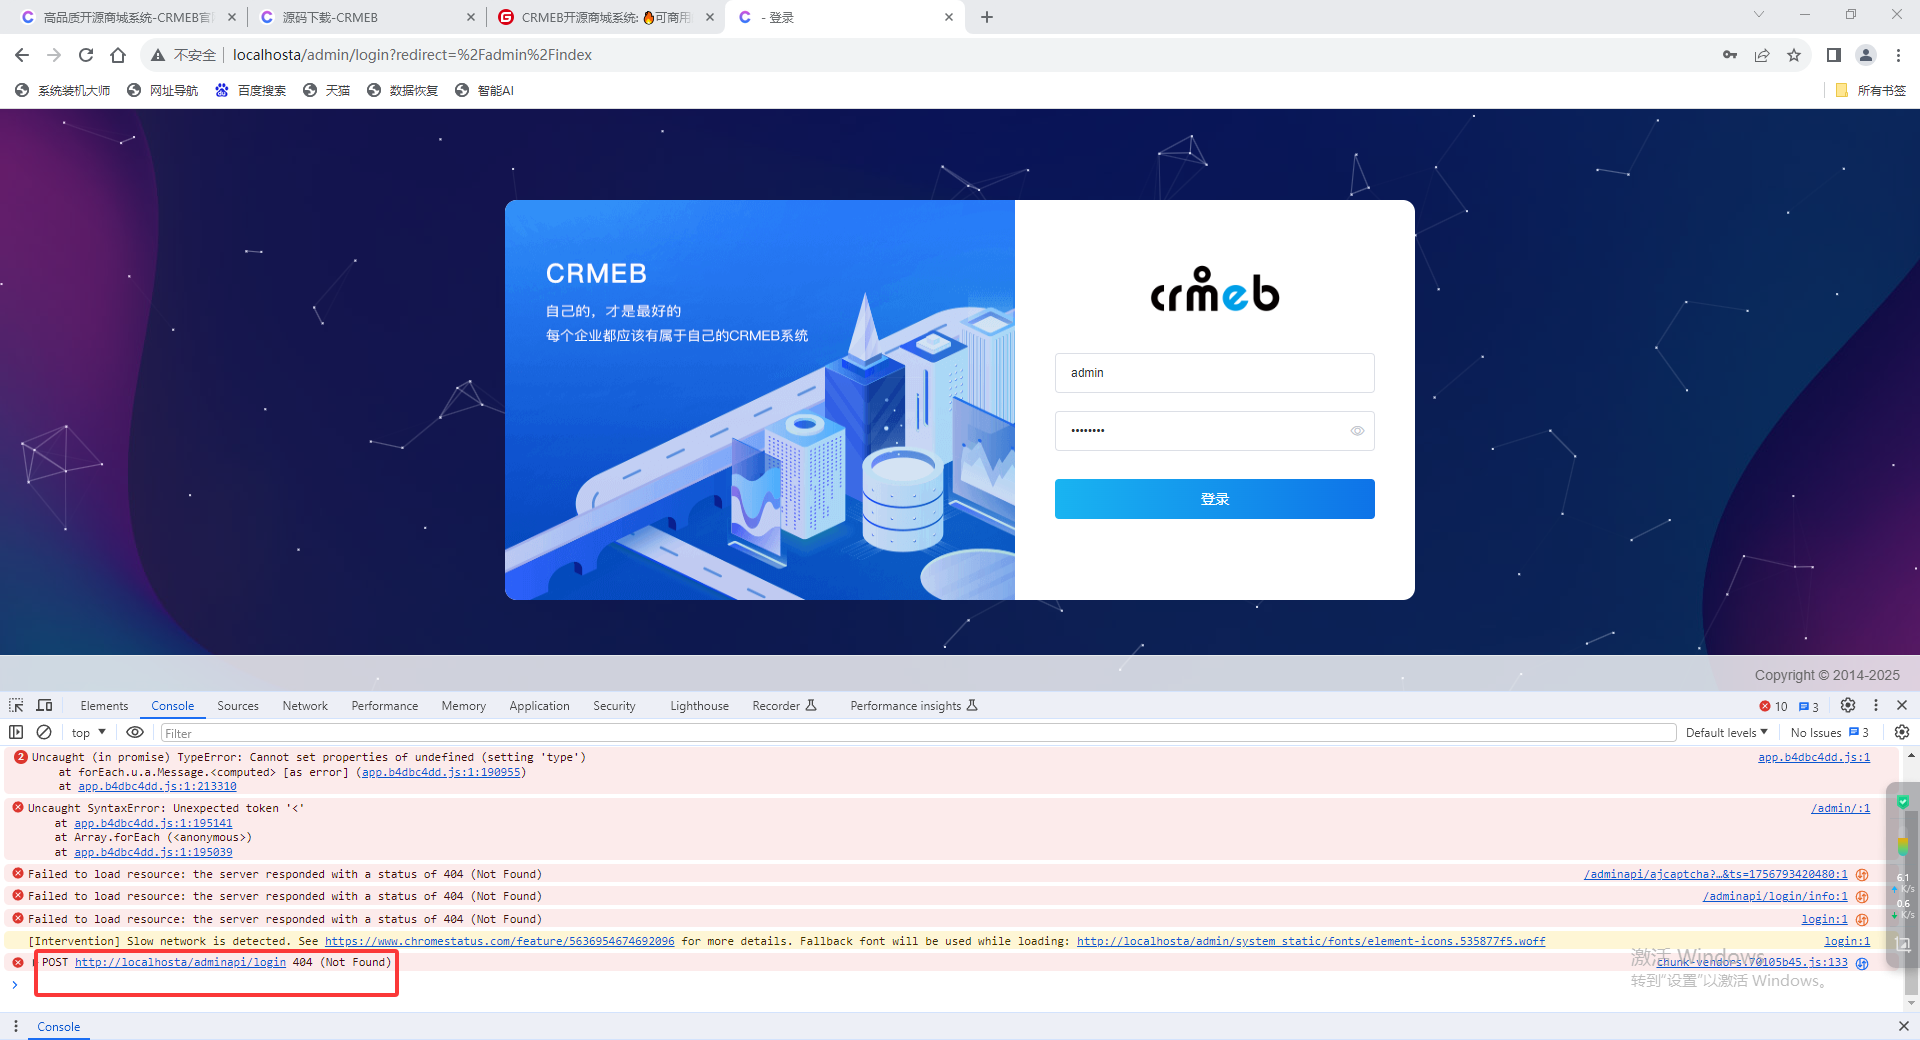Bookmark this page with the star

pyautogui.click(x=1794, y=55)
